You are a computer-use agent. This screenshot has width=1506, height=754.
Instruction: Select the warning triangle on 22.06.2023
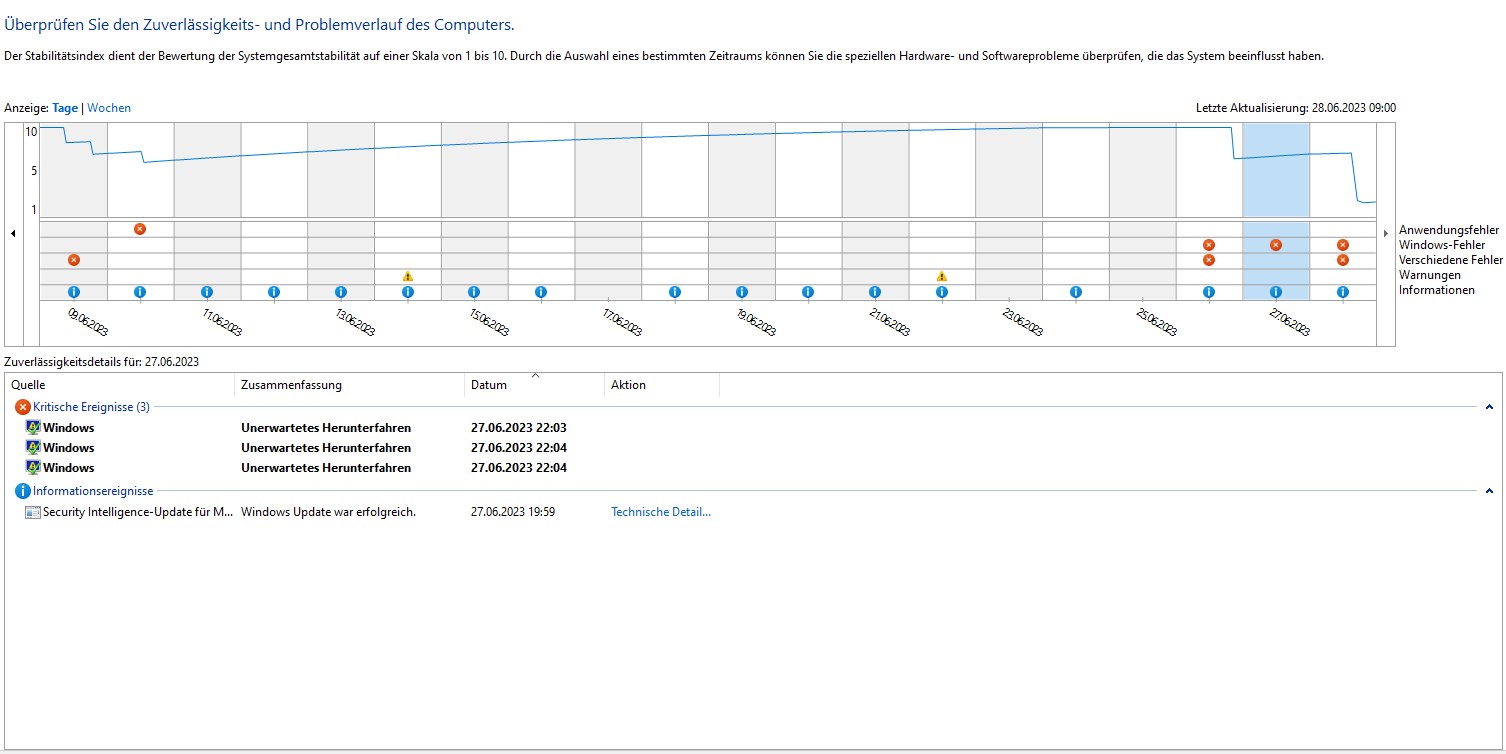click(941, 276)
